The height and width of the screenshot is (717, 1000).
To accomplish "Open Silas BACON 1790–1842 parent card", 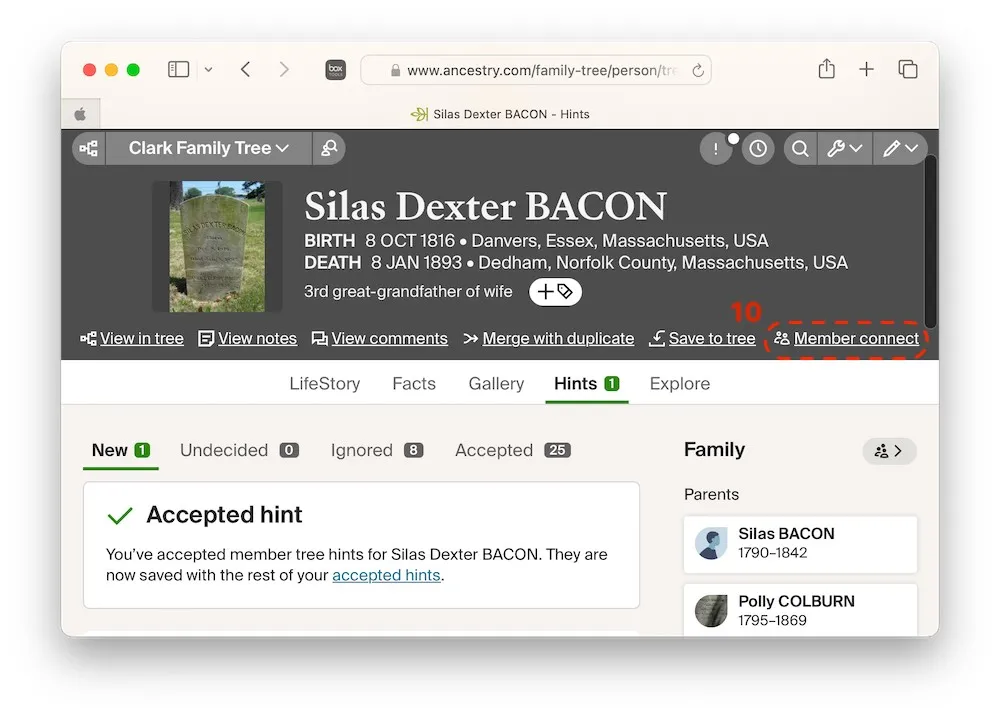I will 800,544.
